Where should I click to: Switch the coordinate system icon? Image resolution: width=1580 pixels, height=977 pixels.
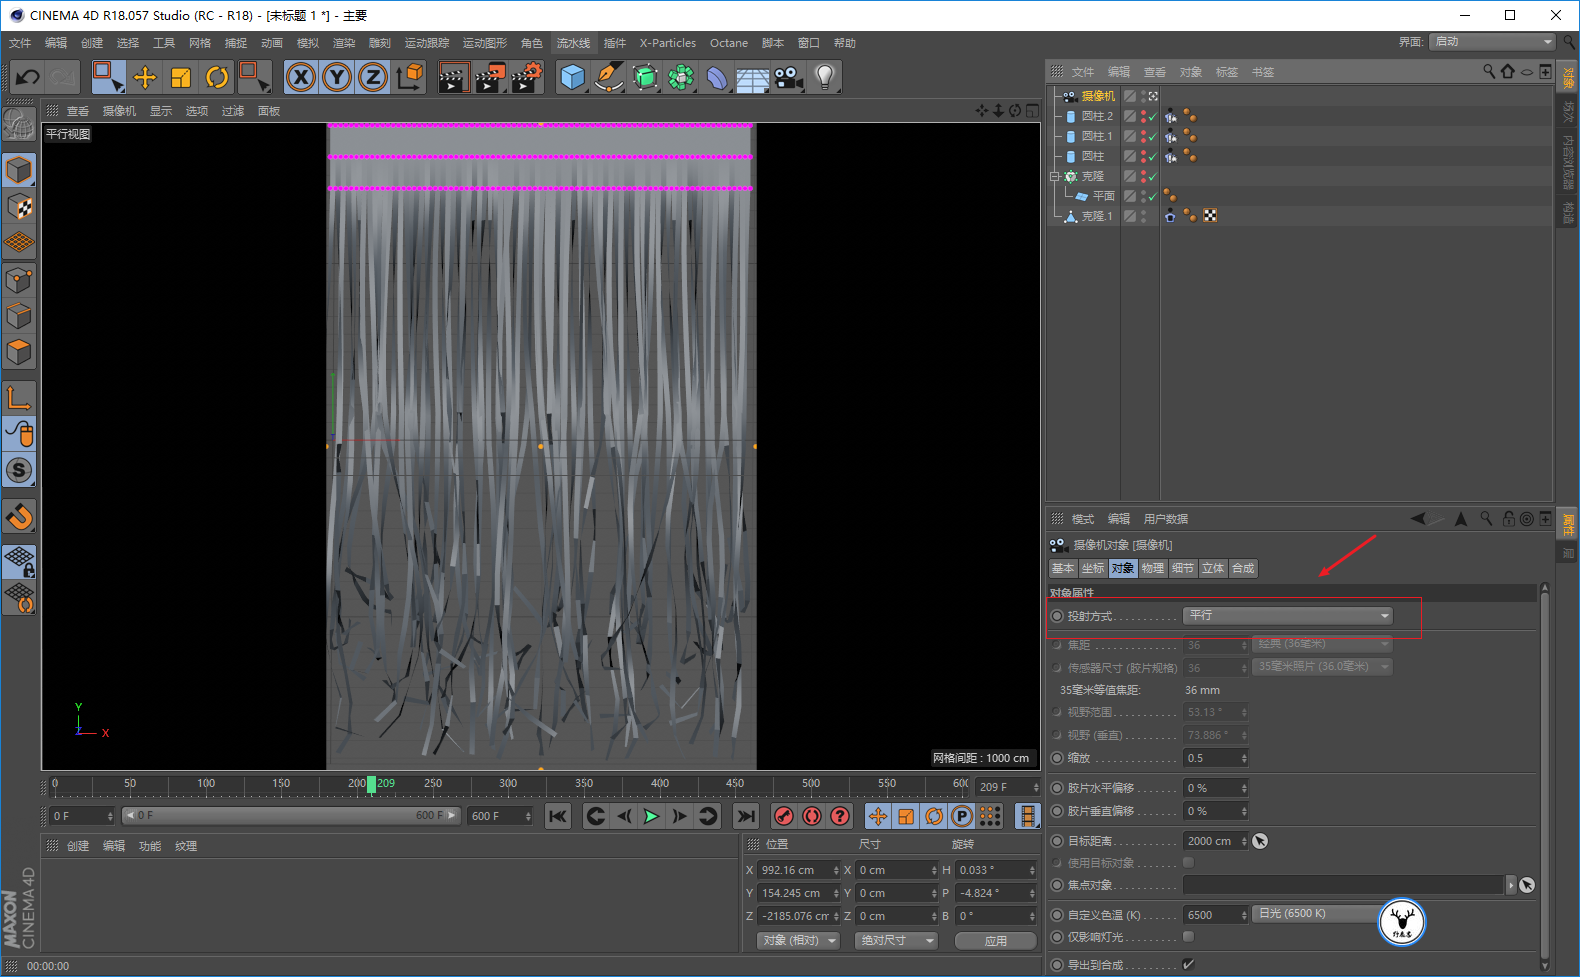410,77
